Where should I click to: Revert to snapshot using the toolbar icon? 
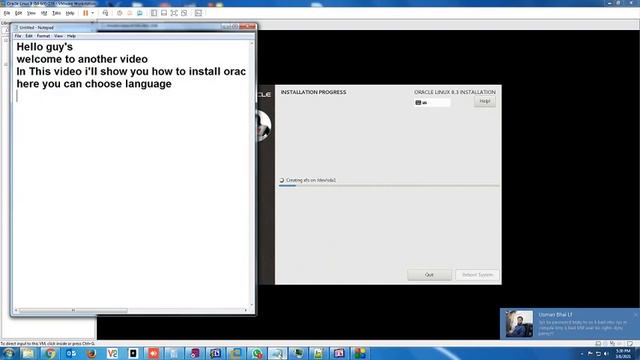(130, 13)
